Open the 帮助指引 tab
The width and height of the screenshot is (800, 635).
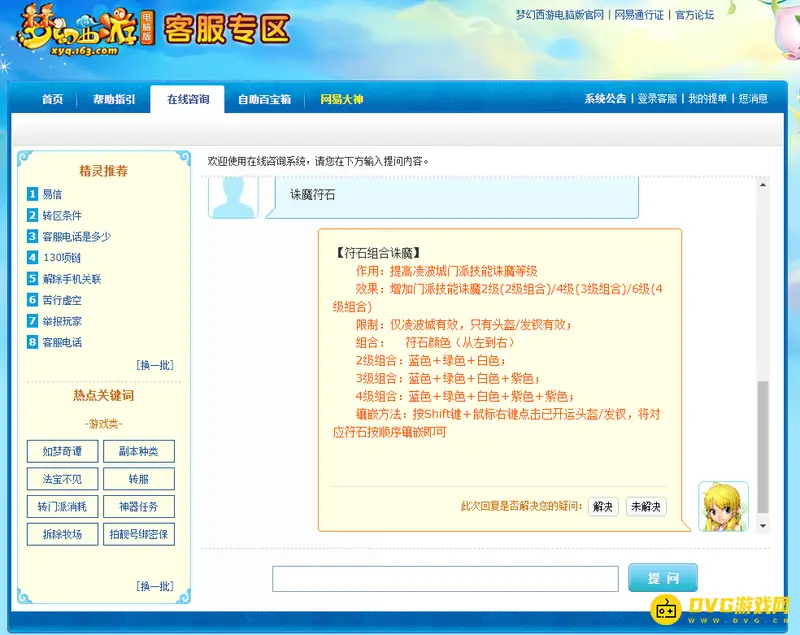114,99
